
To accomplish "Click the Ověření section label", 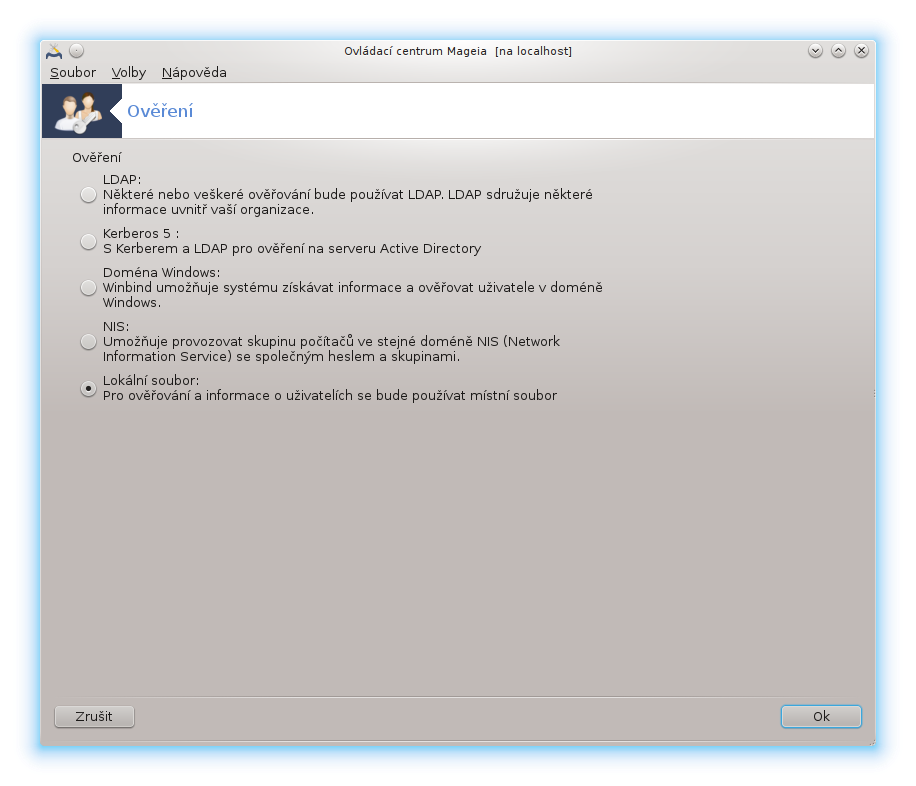I will [97, 157].
